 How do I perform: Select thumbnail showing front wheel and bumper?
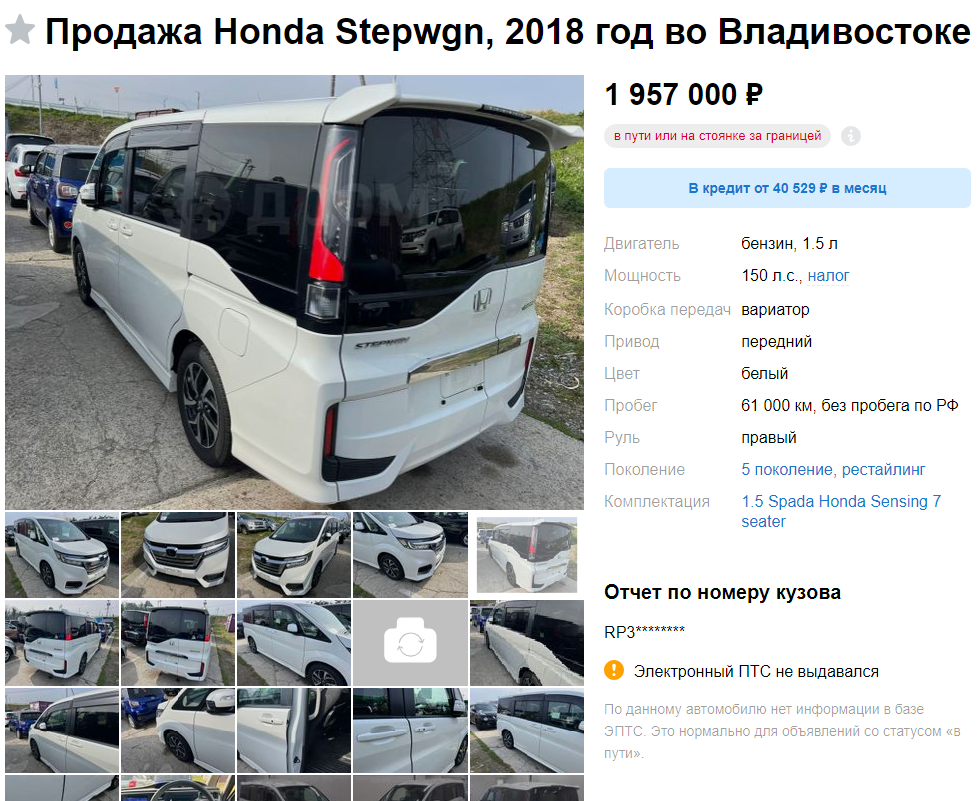pos(410,554)
